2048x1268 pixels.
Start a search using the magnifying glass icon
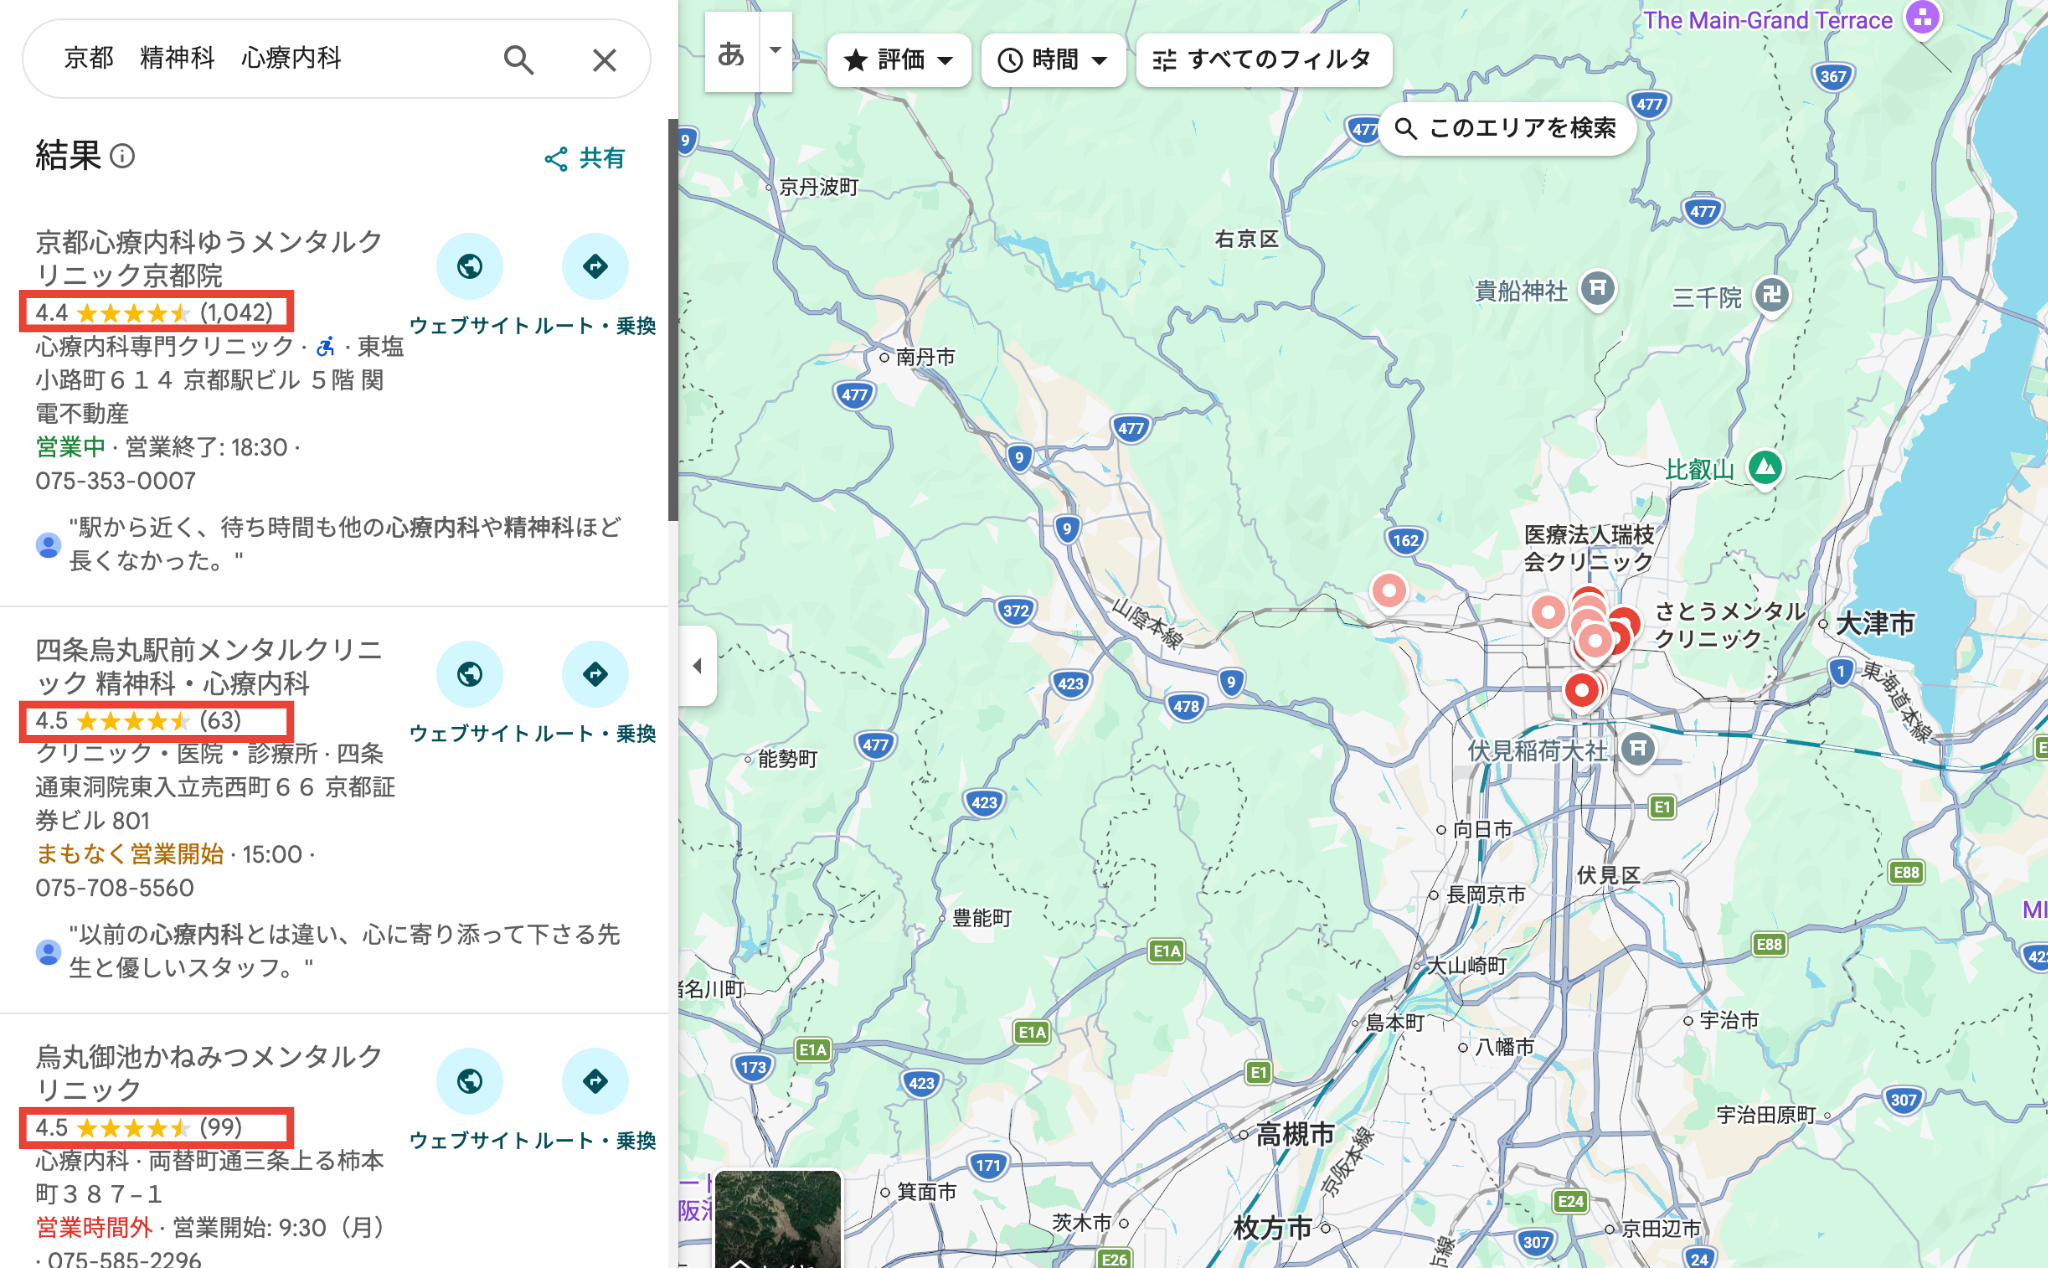(518, 60)
